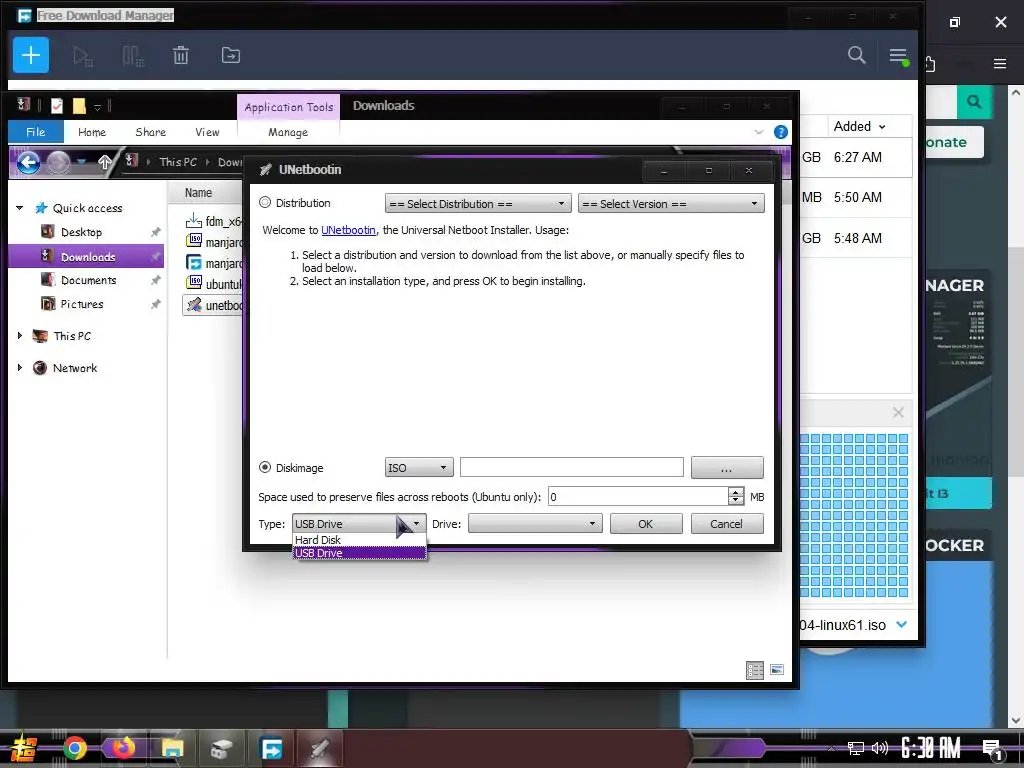Screen dimensions: 1024x768
Task: Open the Manage ribbon tab
Action: 288,132
